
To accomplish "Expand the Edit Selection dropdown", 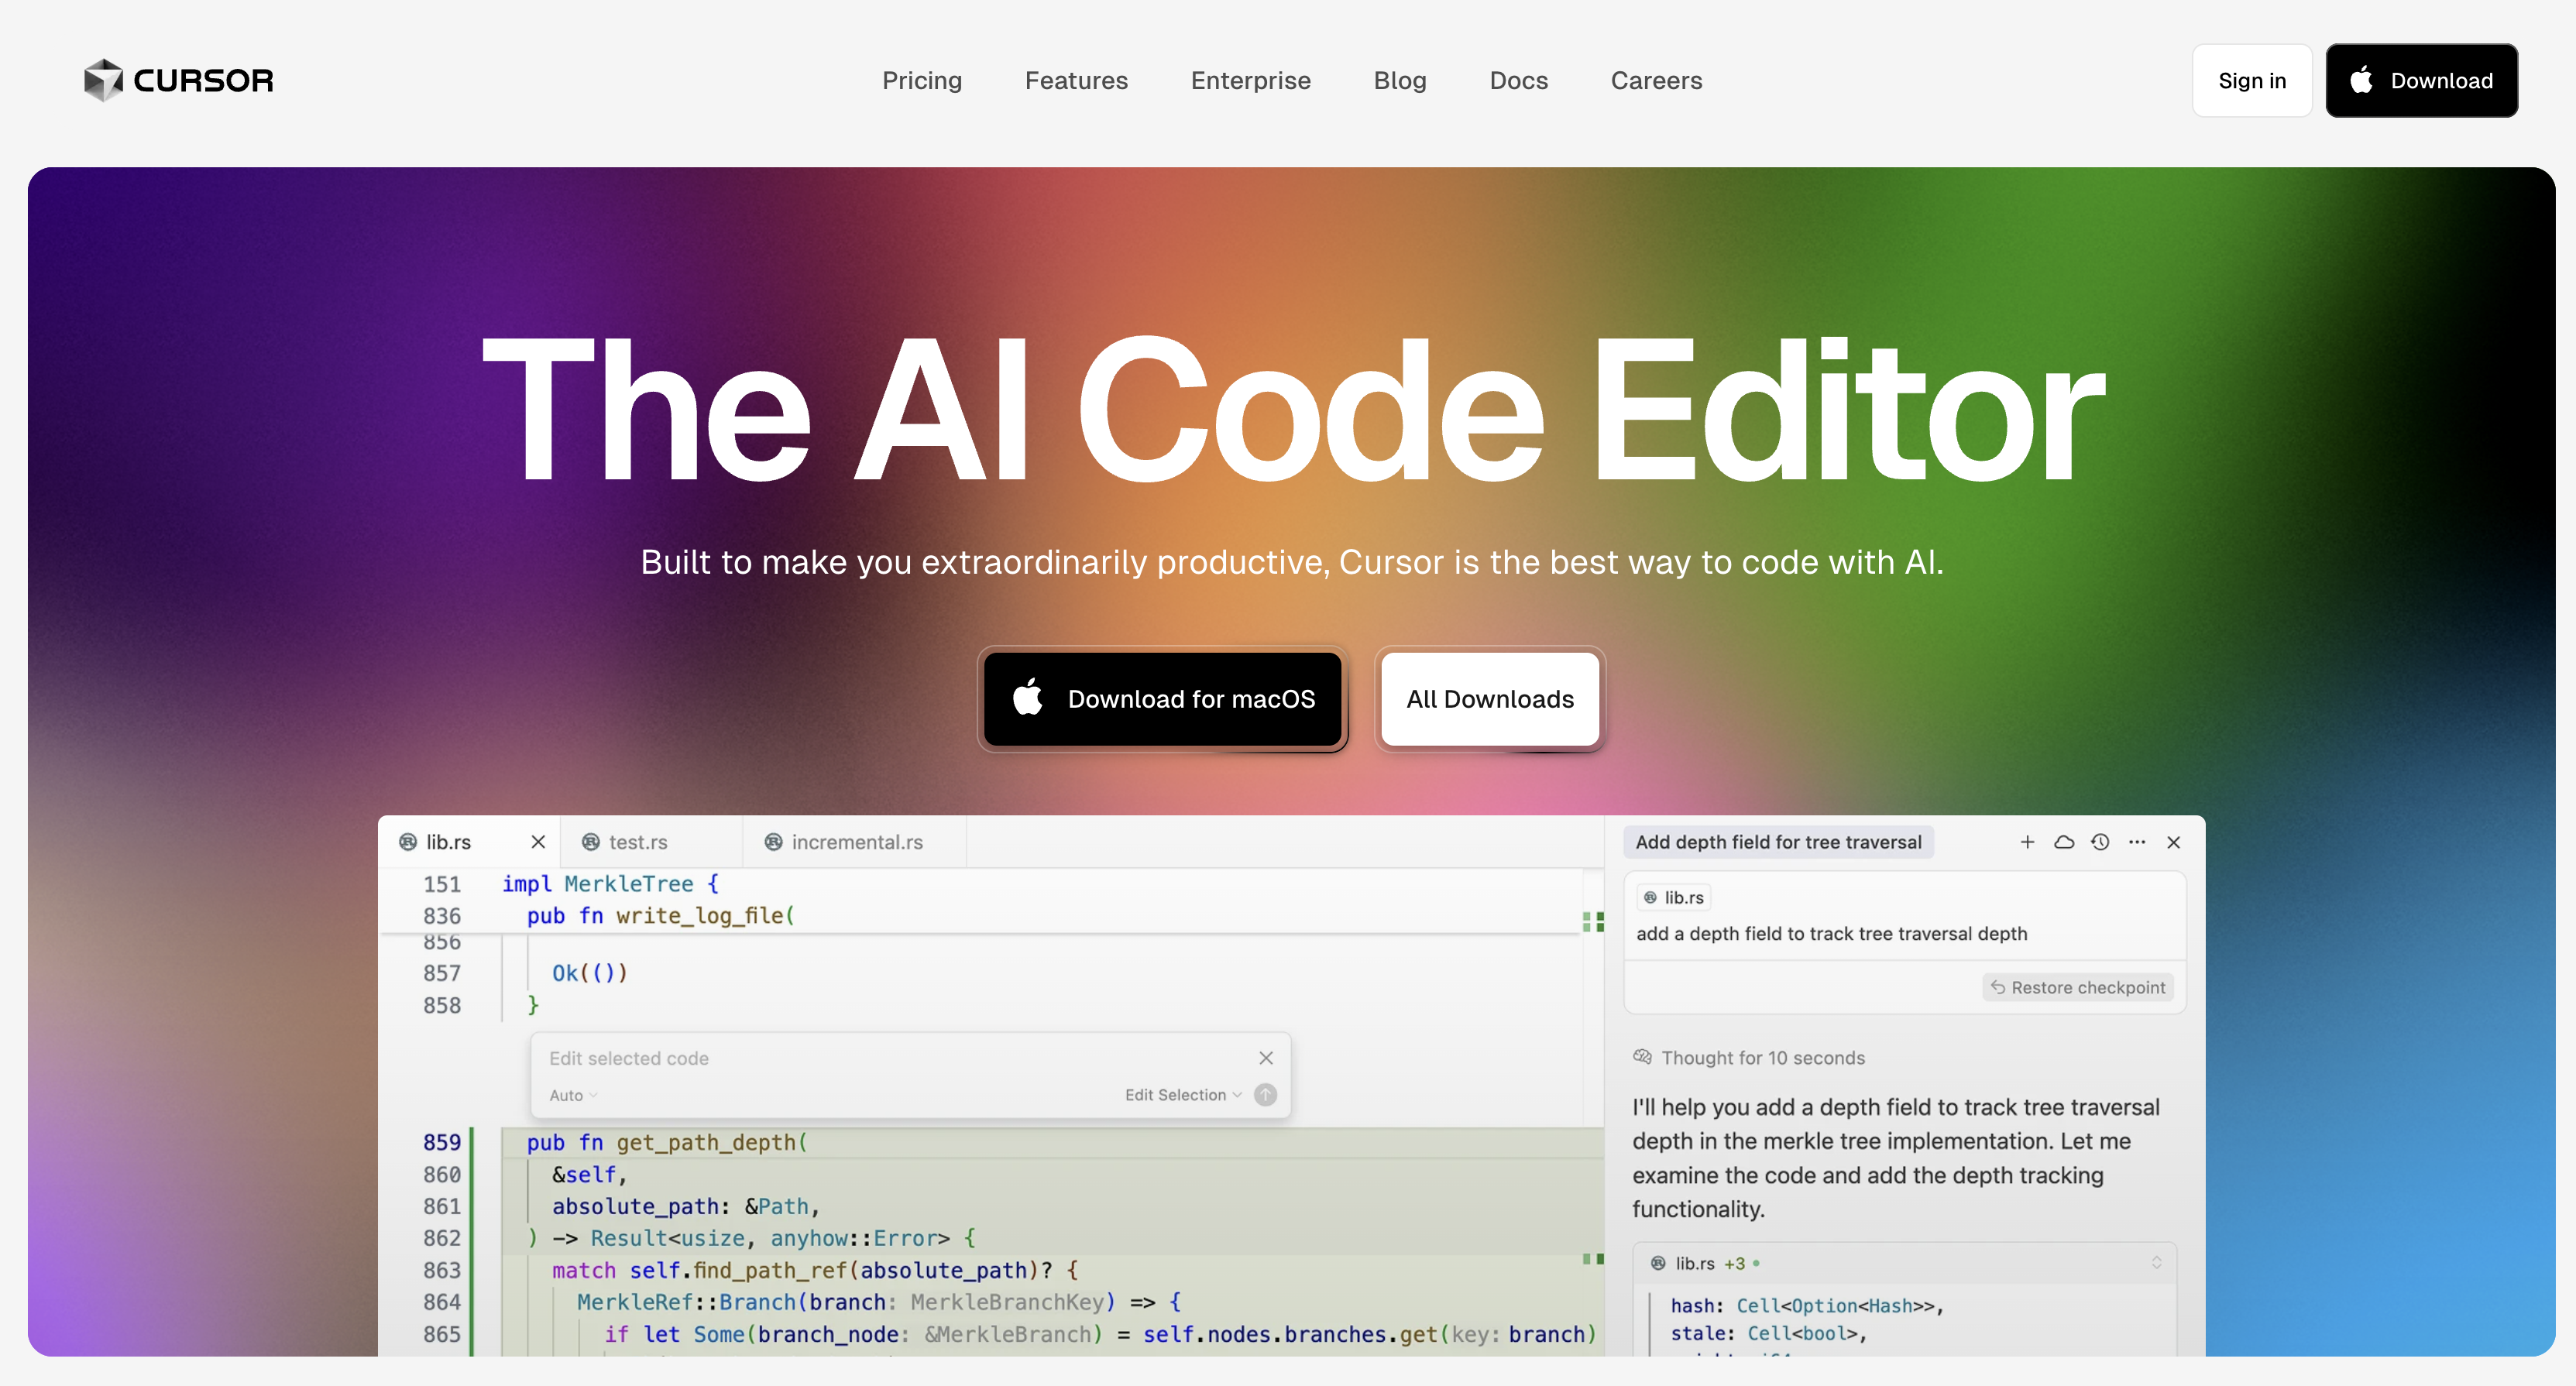I will [x=1183, y=1095].
